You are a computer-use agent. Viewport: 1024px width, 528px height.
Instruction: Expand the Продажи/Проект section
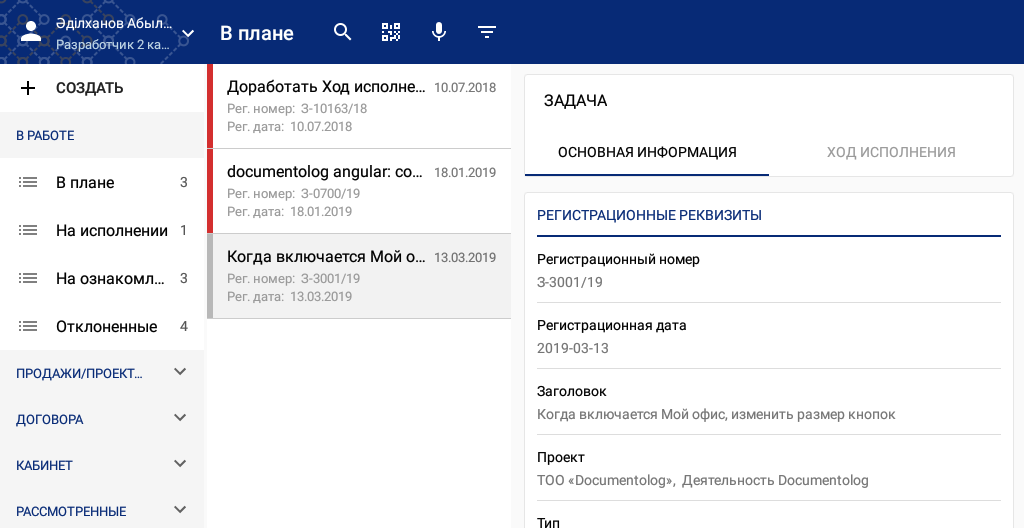[180, 372]
